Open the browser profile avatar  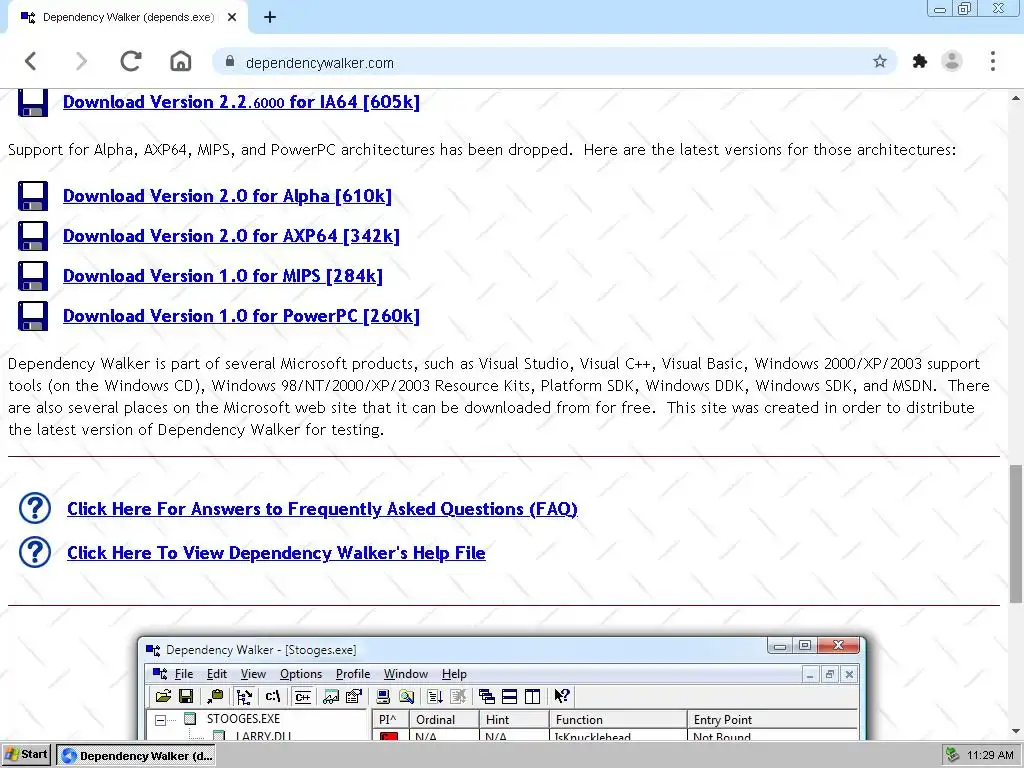click(952, 61)
